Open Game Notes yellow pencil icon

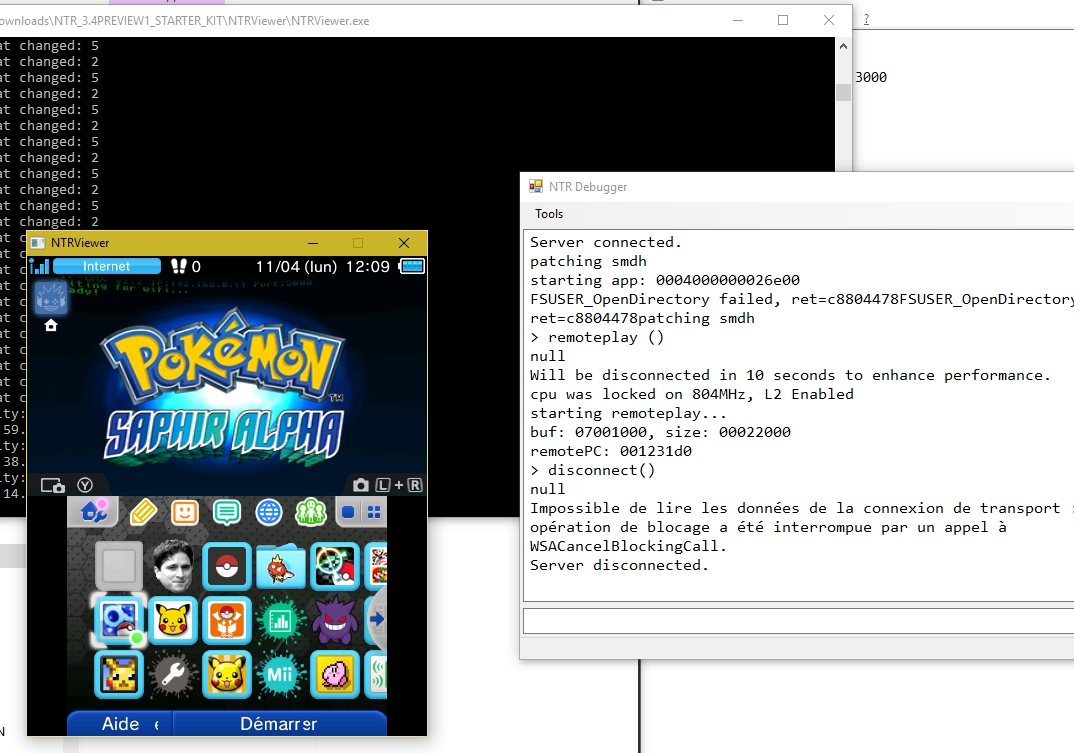tap(142, 513)
